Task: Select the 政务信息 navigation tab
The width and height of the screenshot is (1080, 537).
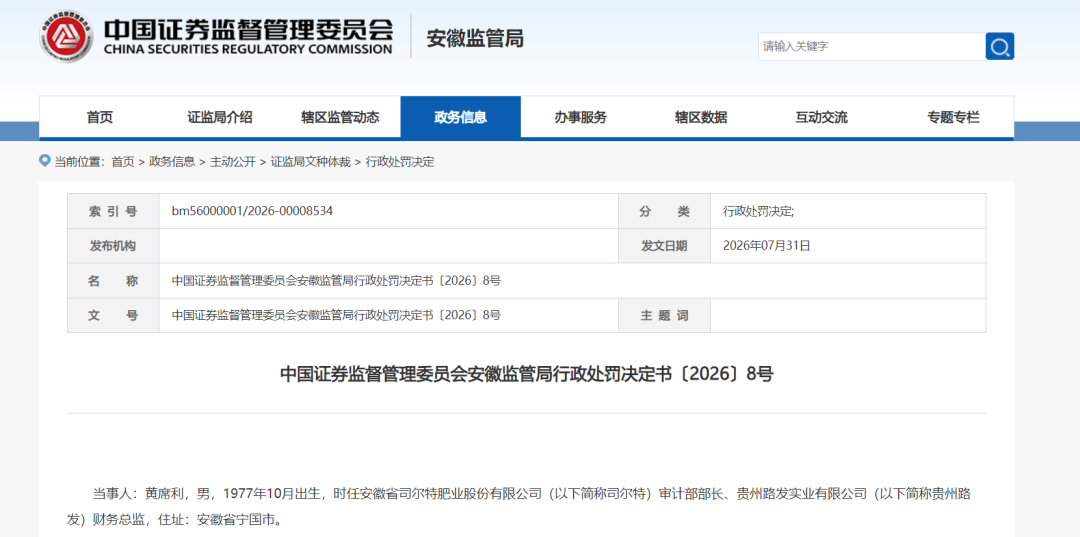Action: click(x=461, y=117)
